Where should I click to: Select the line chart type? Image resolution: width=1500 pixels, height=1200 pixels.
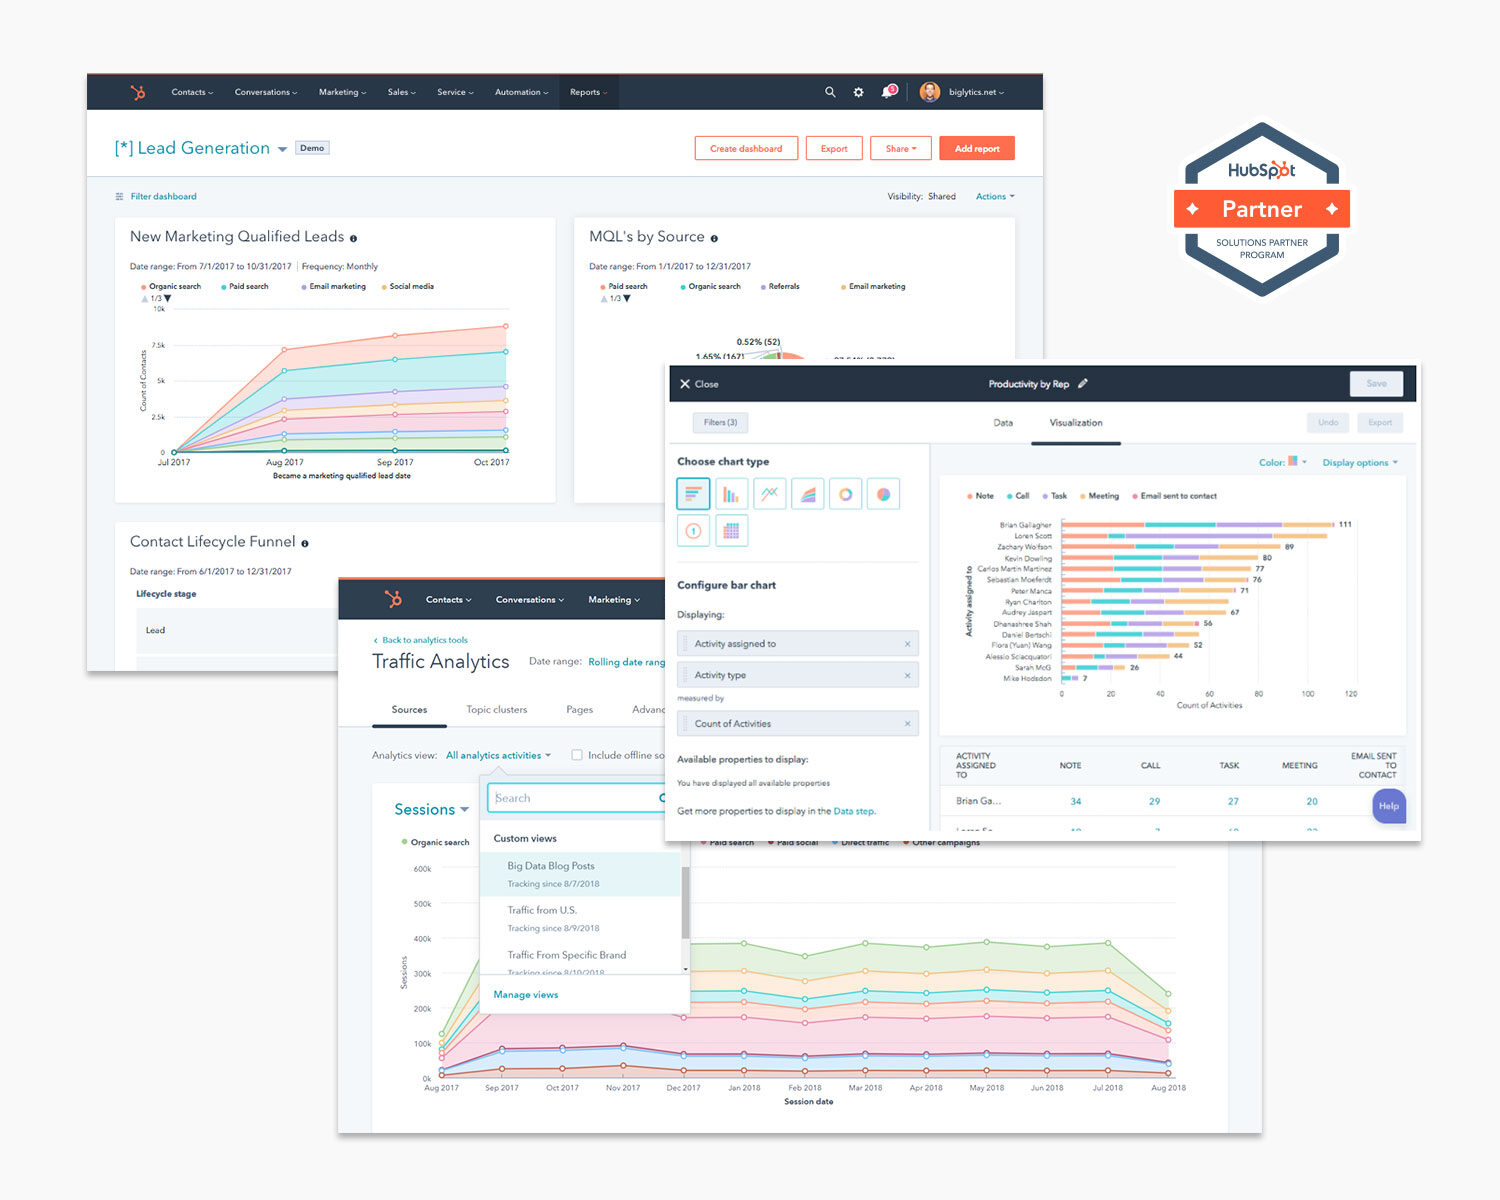click(x=769, y=494)
